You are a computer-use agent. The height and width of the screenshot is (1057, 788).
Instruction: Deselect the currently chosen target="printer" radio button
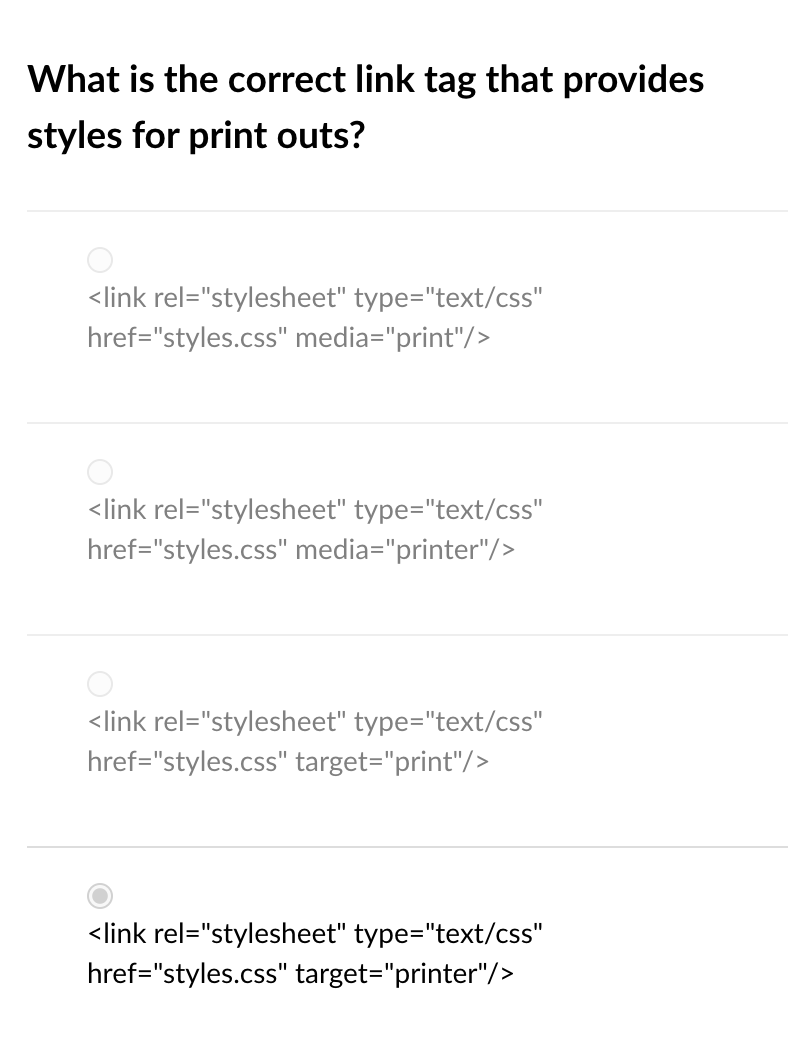(x=100, y=896)
